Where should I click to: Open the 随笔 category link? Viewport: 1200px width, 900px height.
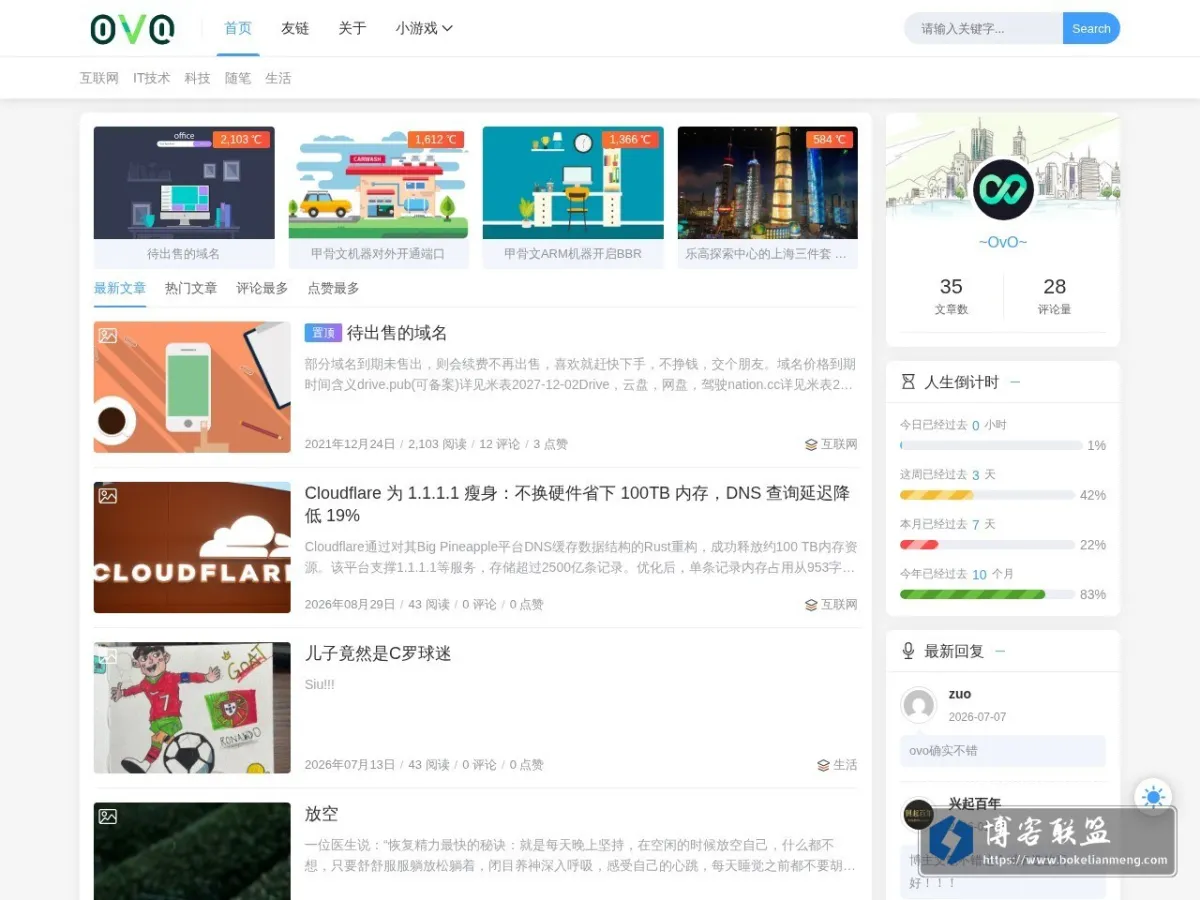pos(238,78)
